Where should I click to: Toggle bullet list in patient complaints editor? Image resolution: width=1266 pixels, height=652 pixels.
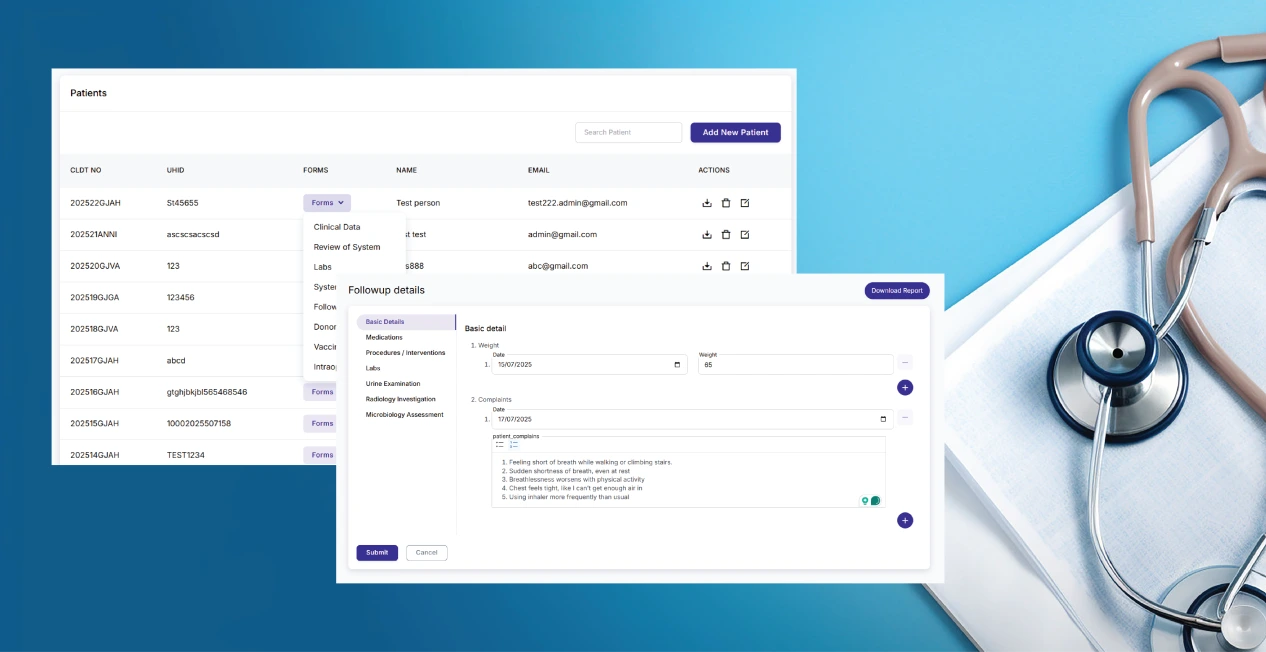click(500, 444)
